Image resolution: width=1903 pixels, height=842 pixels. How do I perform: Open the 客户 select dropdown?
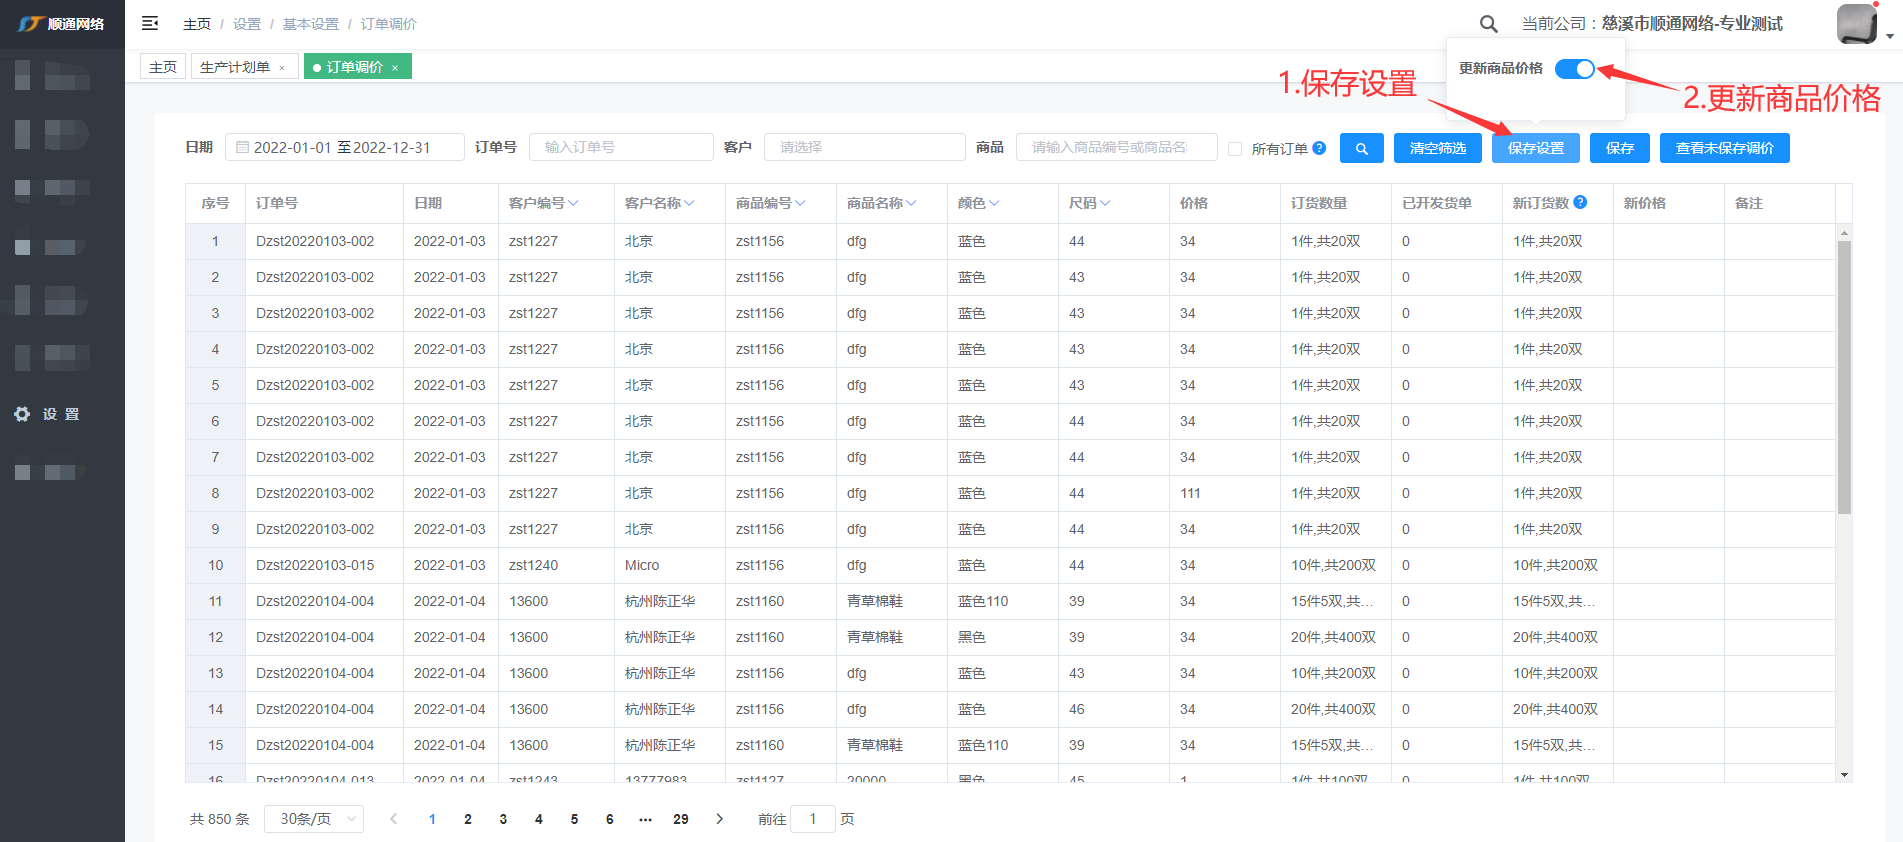coord(864,147)
